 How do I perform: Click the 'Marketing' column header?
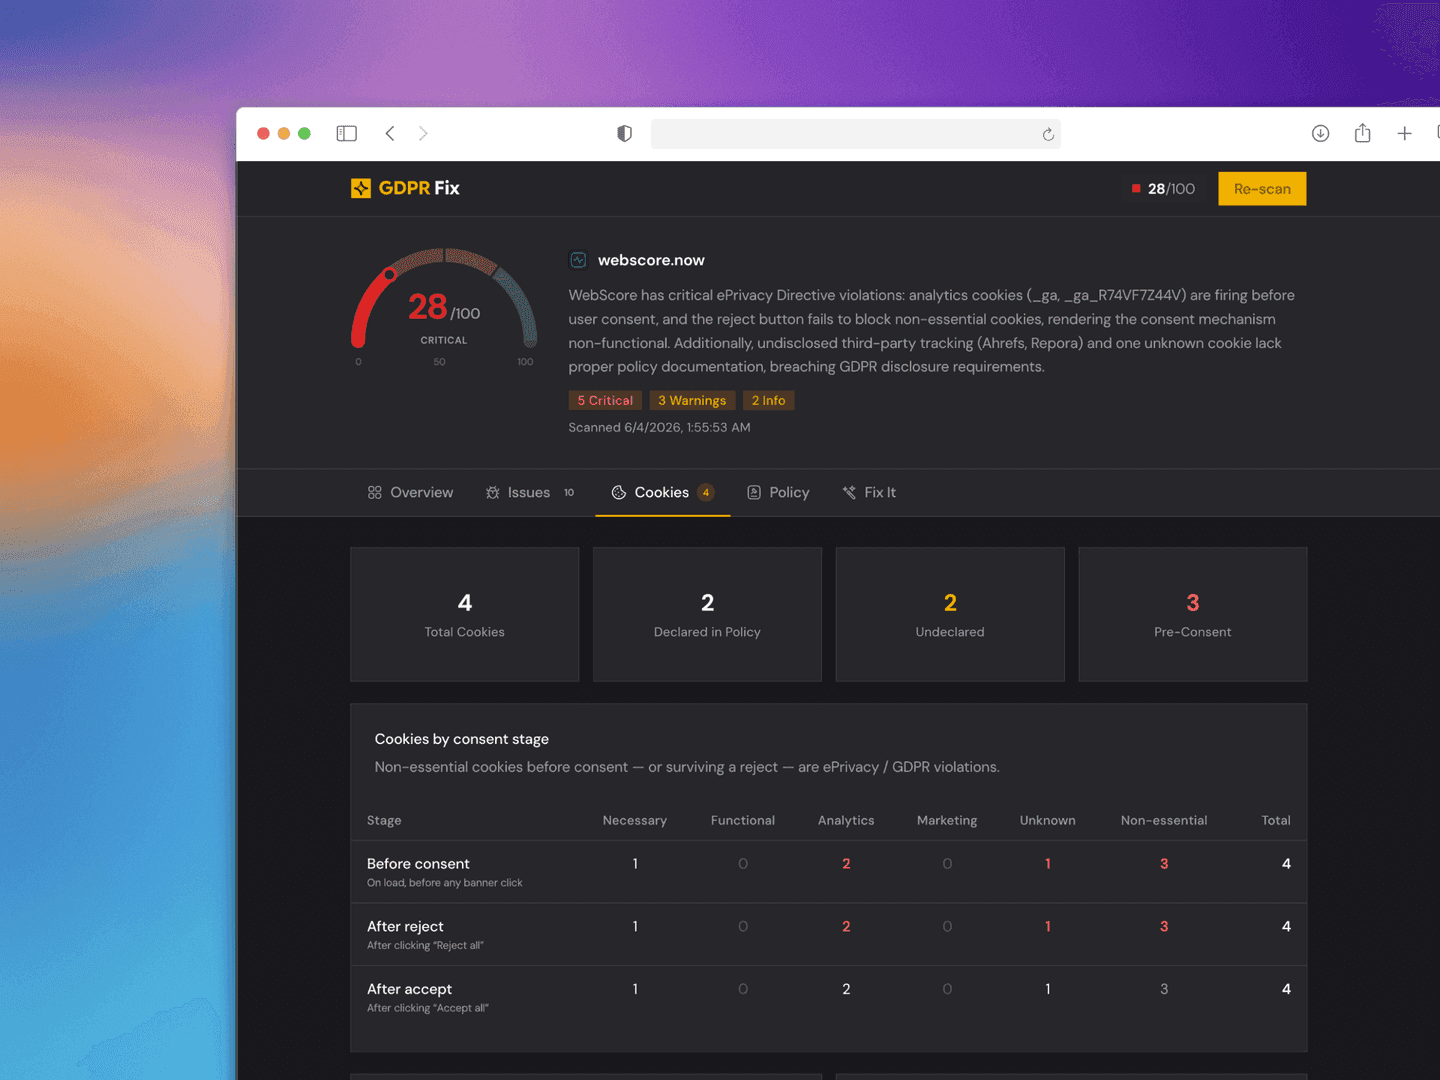(x=947, y=820)
